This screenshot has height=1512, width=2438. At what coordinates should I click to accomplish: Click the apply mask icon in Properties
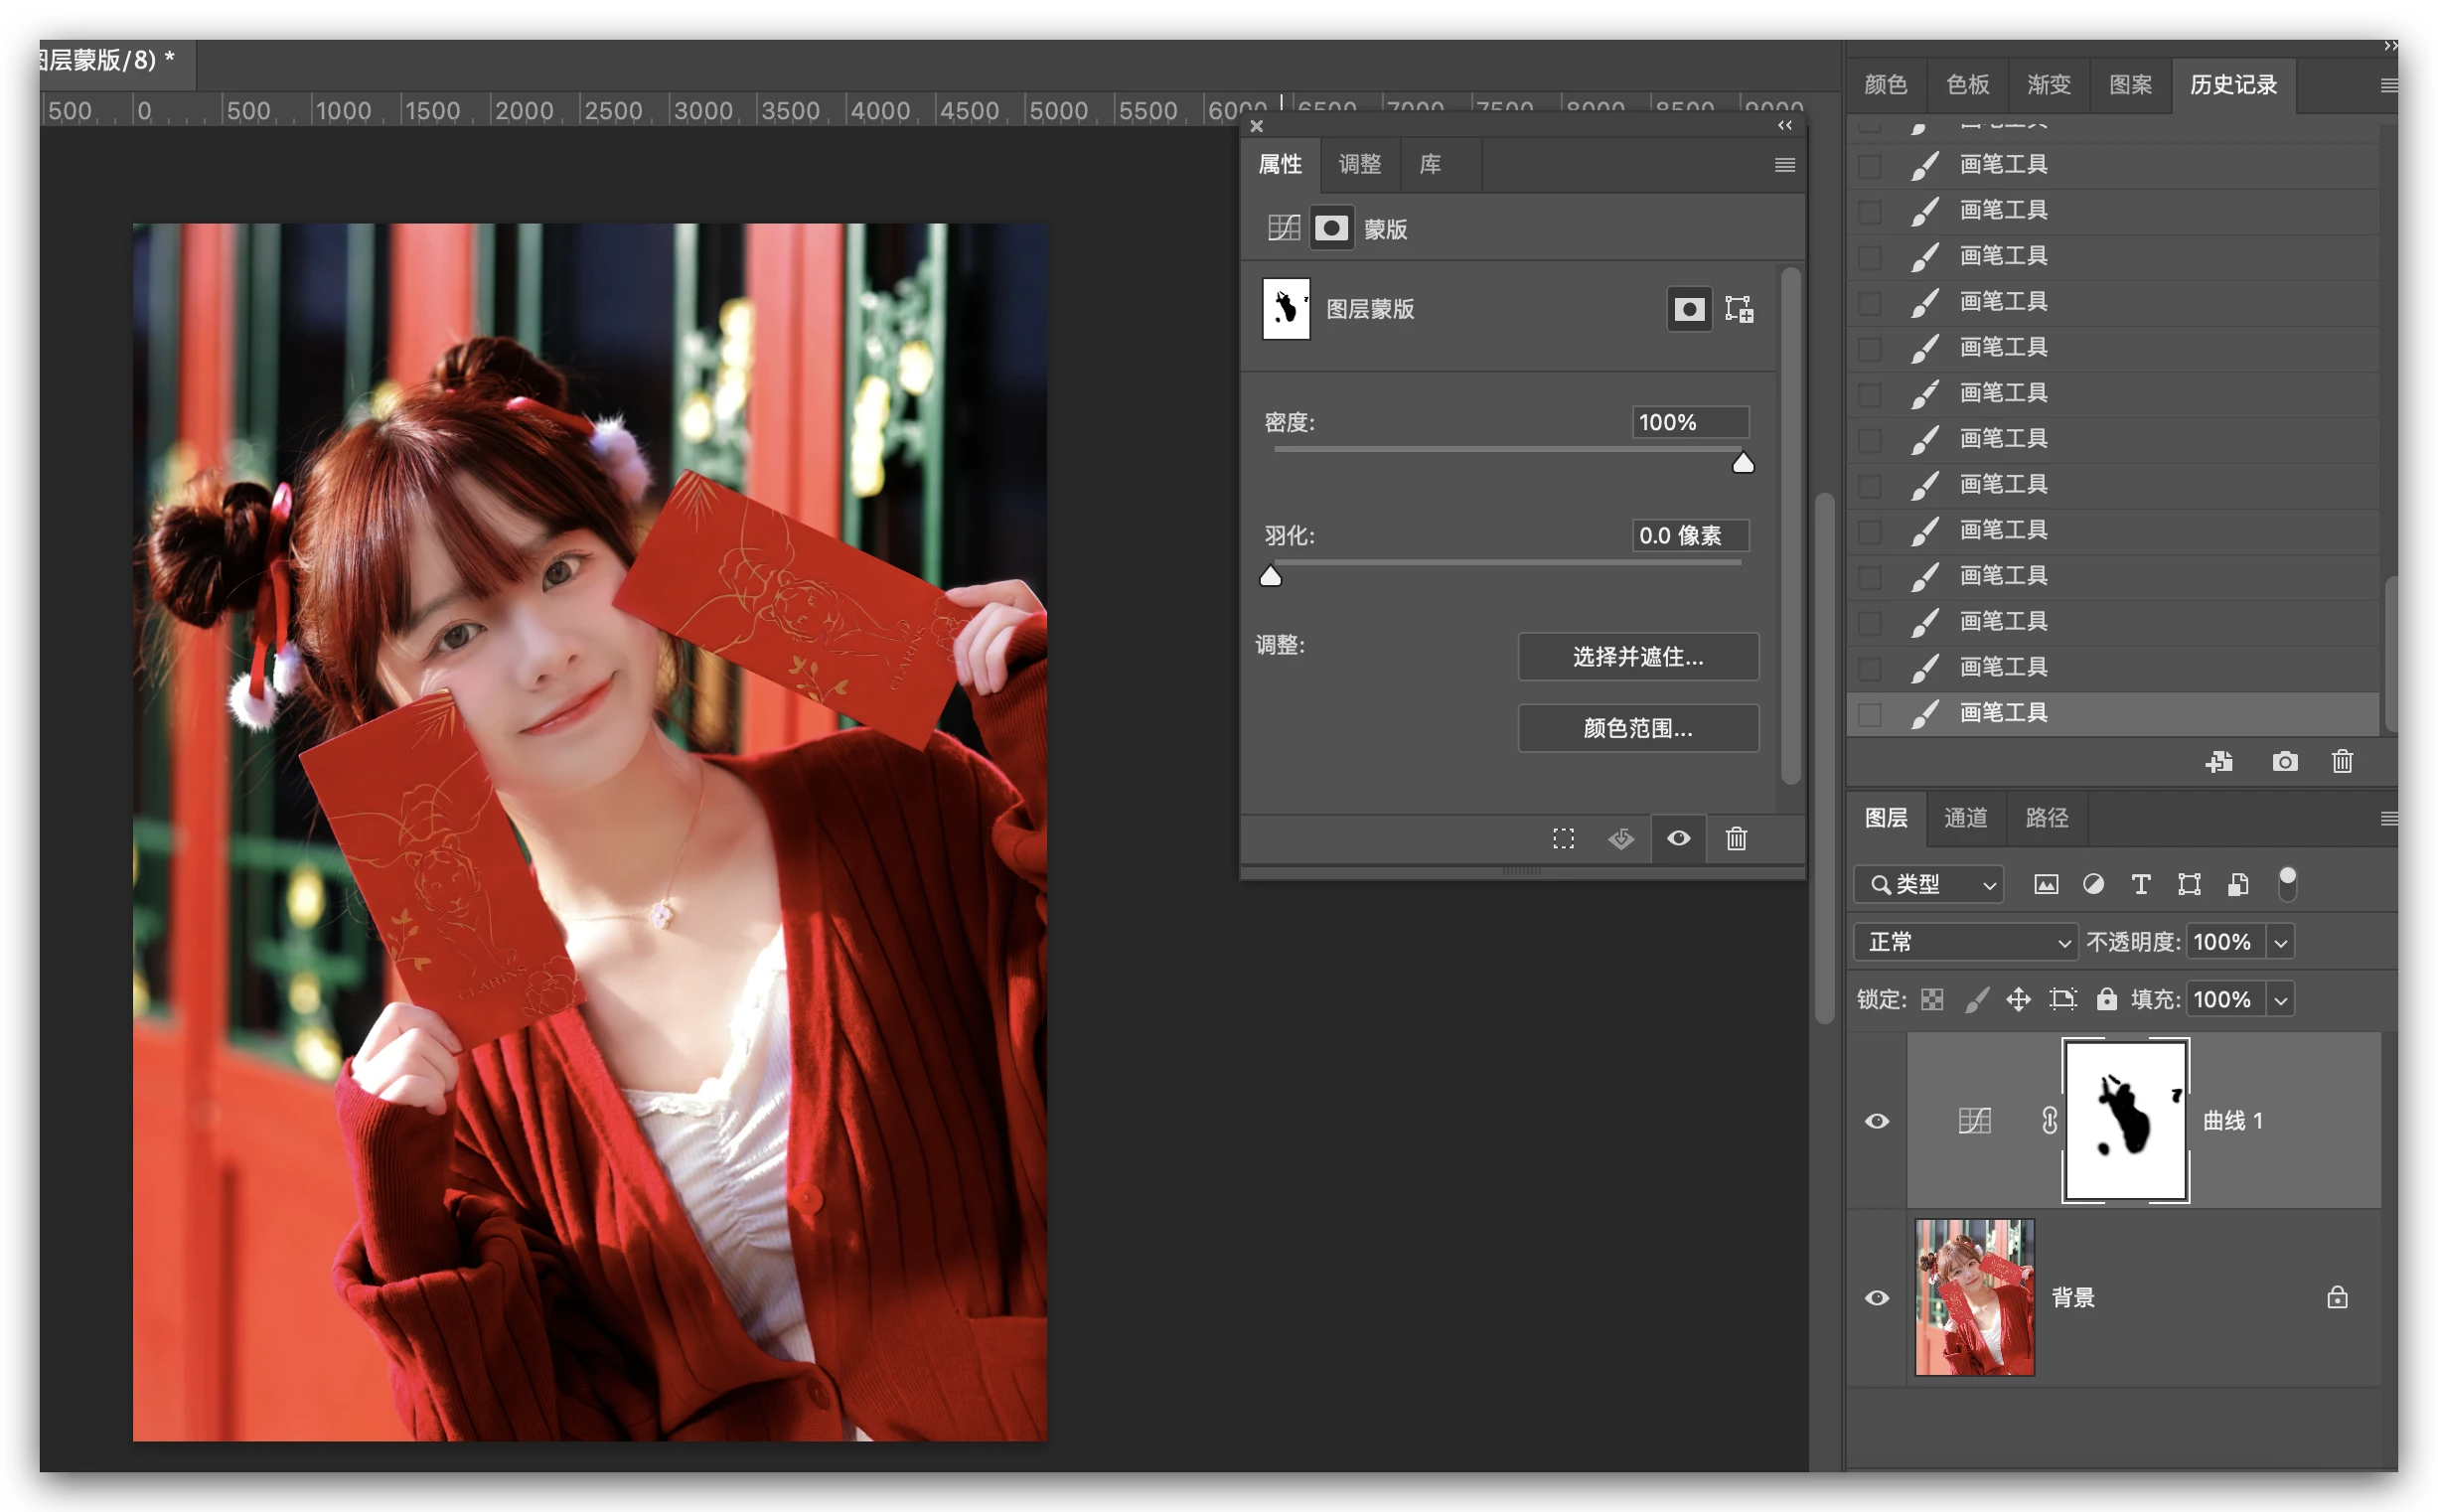(x=1621, y=838)
